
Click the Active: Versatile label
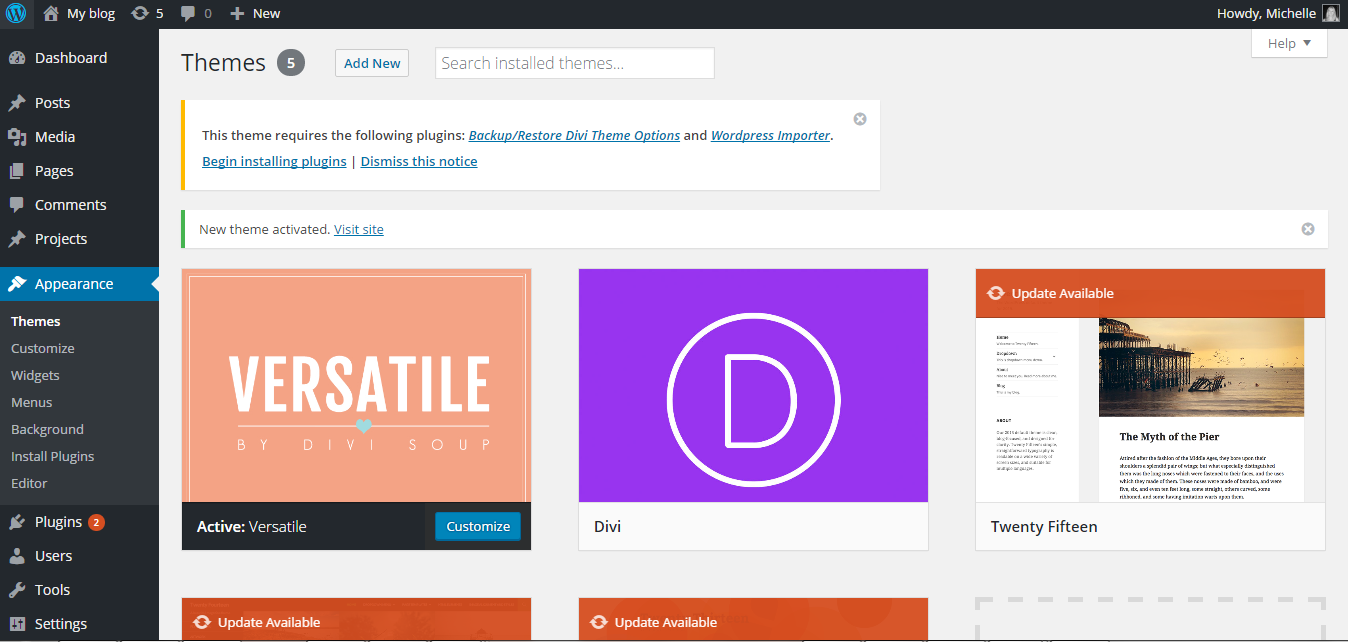point(252,526)
